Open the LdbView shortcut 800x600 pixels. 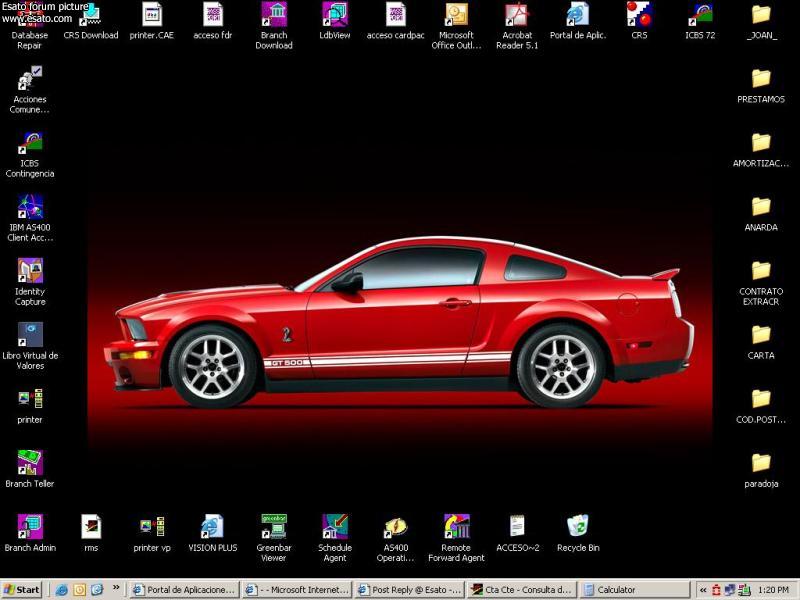(x=335, y=21)
